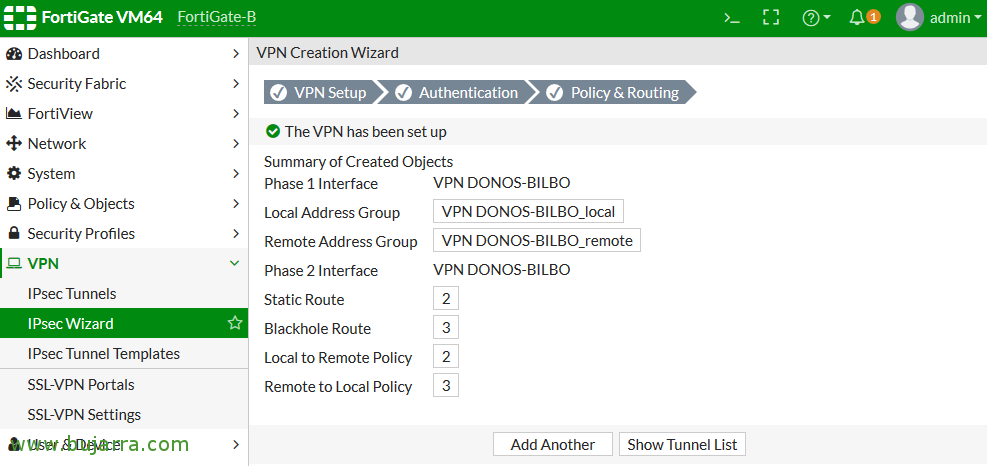Open IPsec Tunnels menu item

(x=72, y=294)
